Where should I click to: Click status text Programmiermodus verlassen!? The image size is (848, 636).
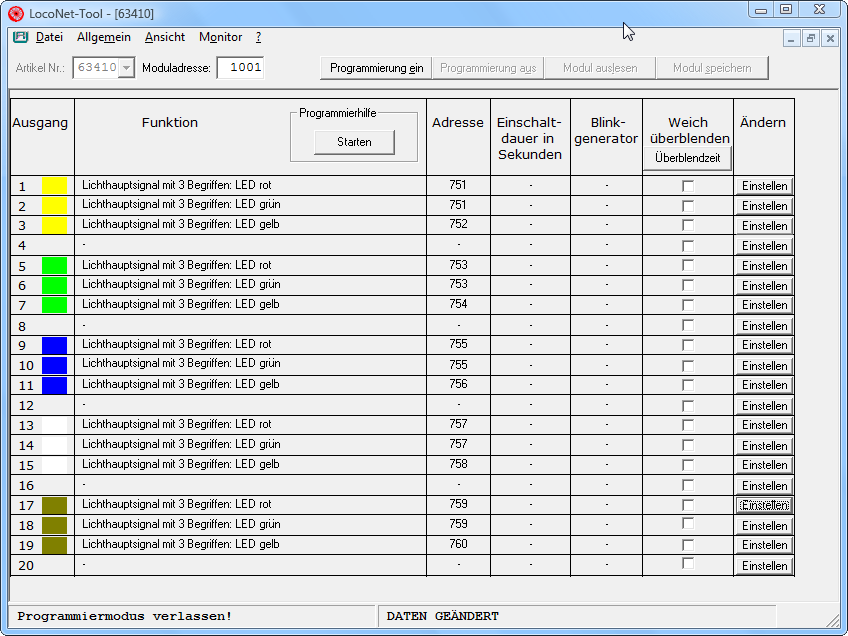tap(125, 617)
